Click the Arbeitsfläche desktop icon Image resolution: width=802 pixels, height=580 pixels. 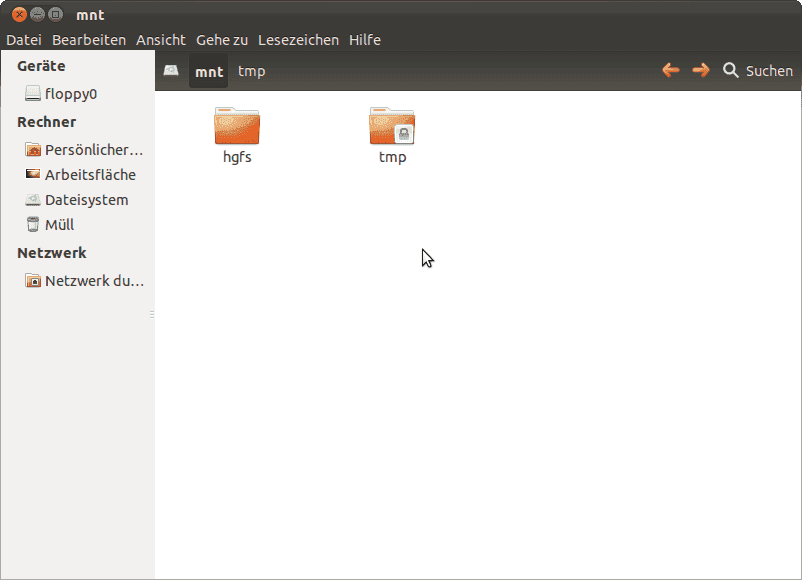[33, 174]
